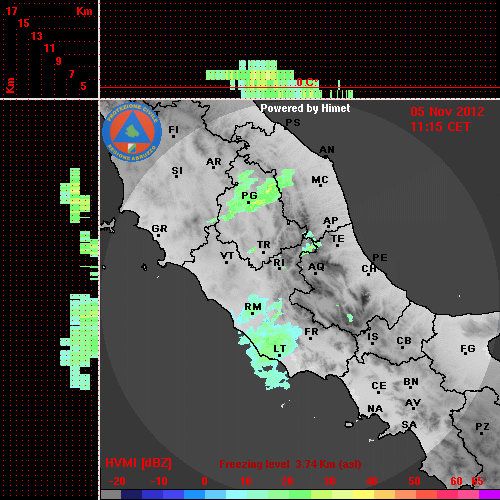Click the BN city label
The image size is (500, 500).
(x=411, y=382)
